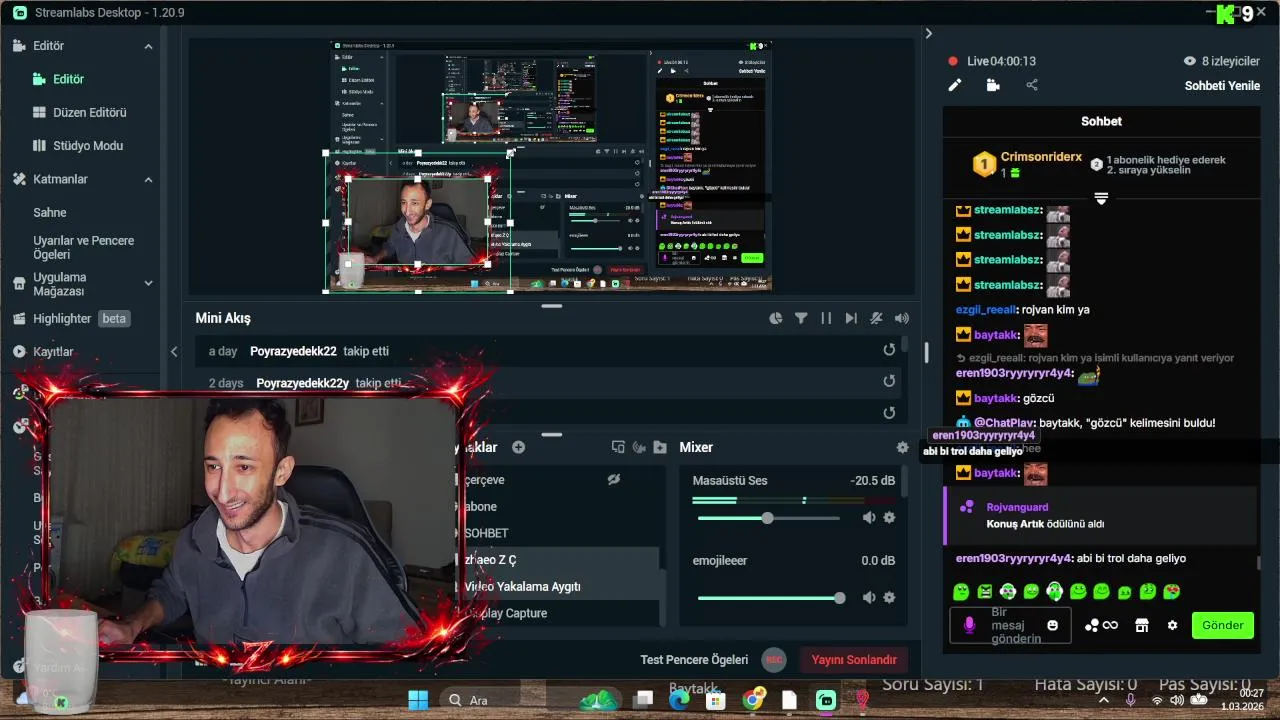Expand the gift leaderboard arrow in chat
Screen dimensions: 1280x720
[1101, 198]
